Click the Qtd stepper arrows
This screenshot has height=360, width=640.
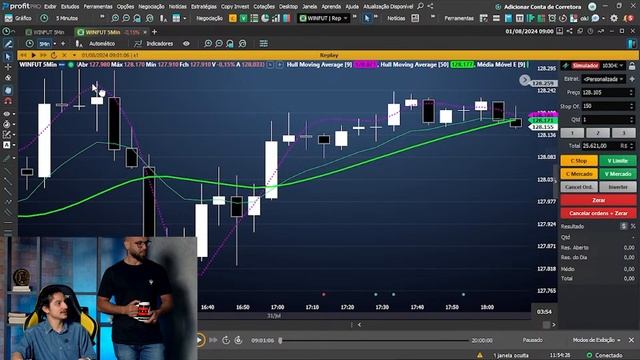pos(631,120)
